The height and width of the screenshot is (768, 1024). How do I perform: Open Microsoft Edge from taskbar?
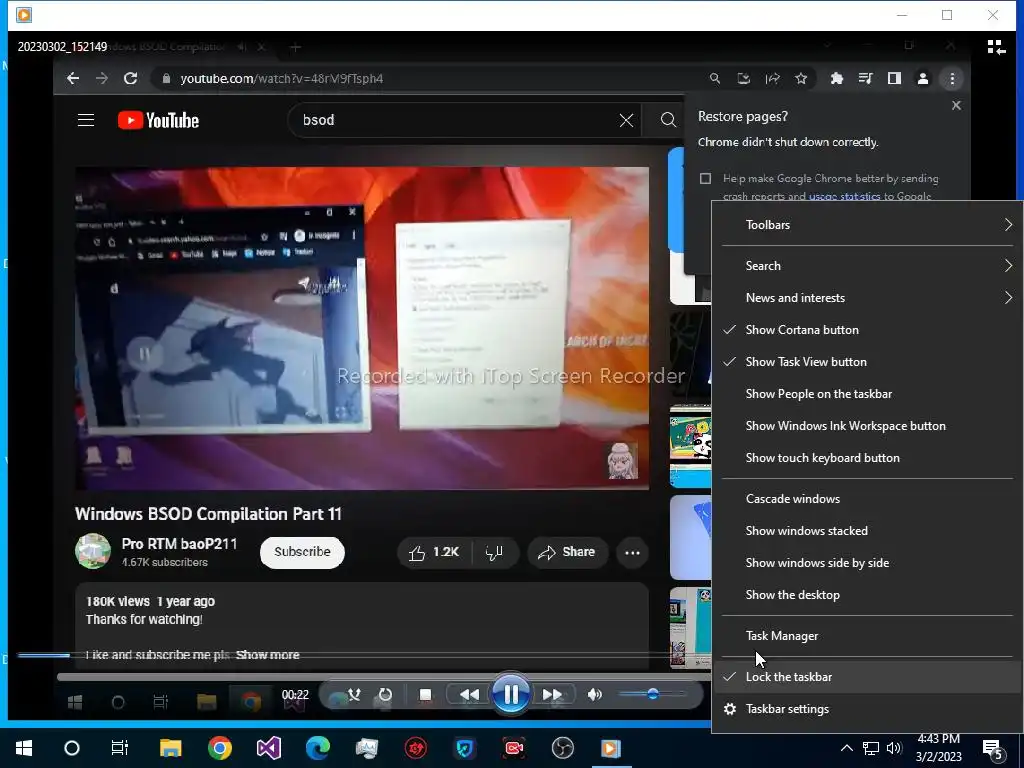[318, 748]
